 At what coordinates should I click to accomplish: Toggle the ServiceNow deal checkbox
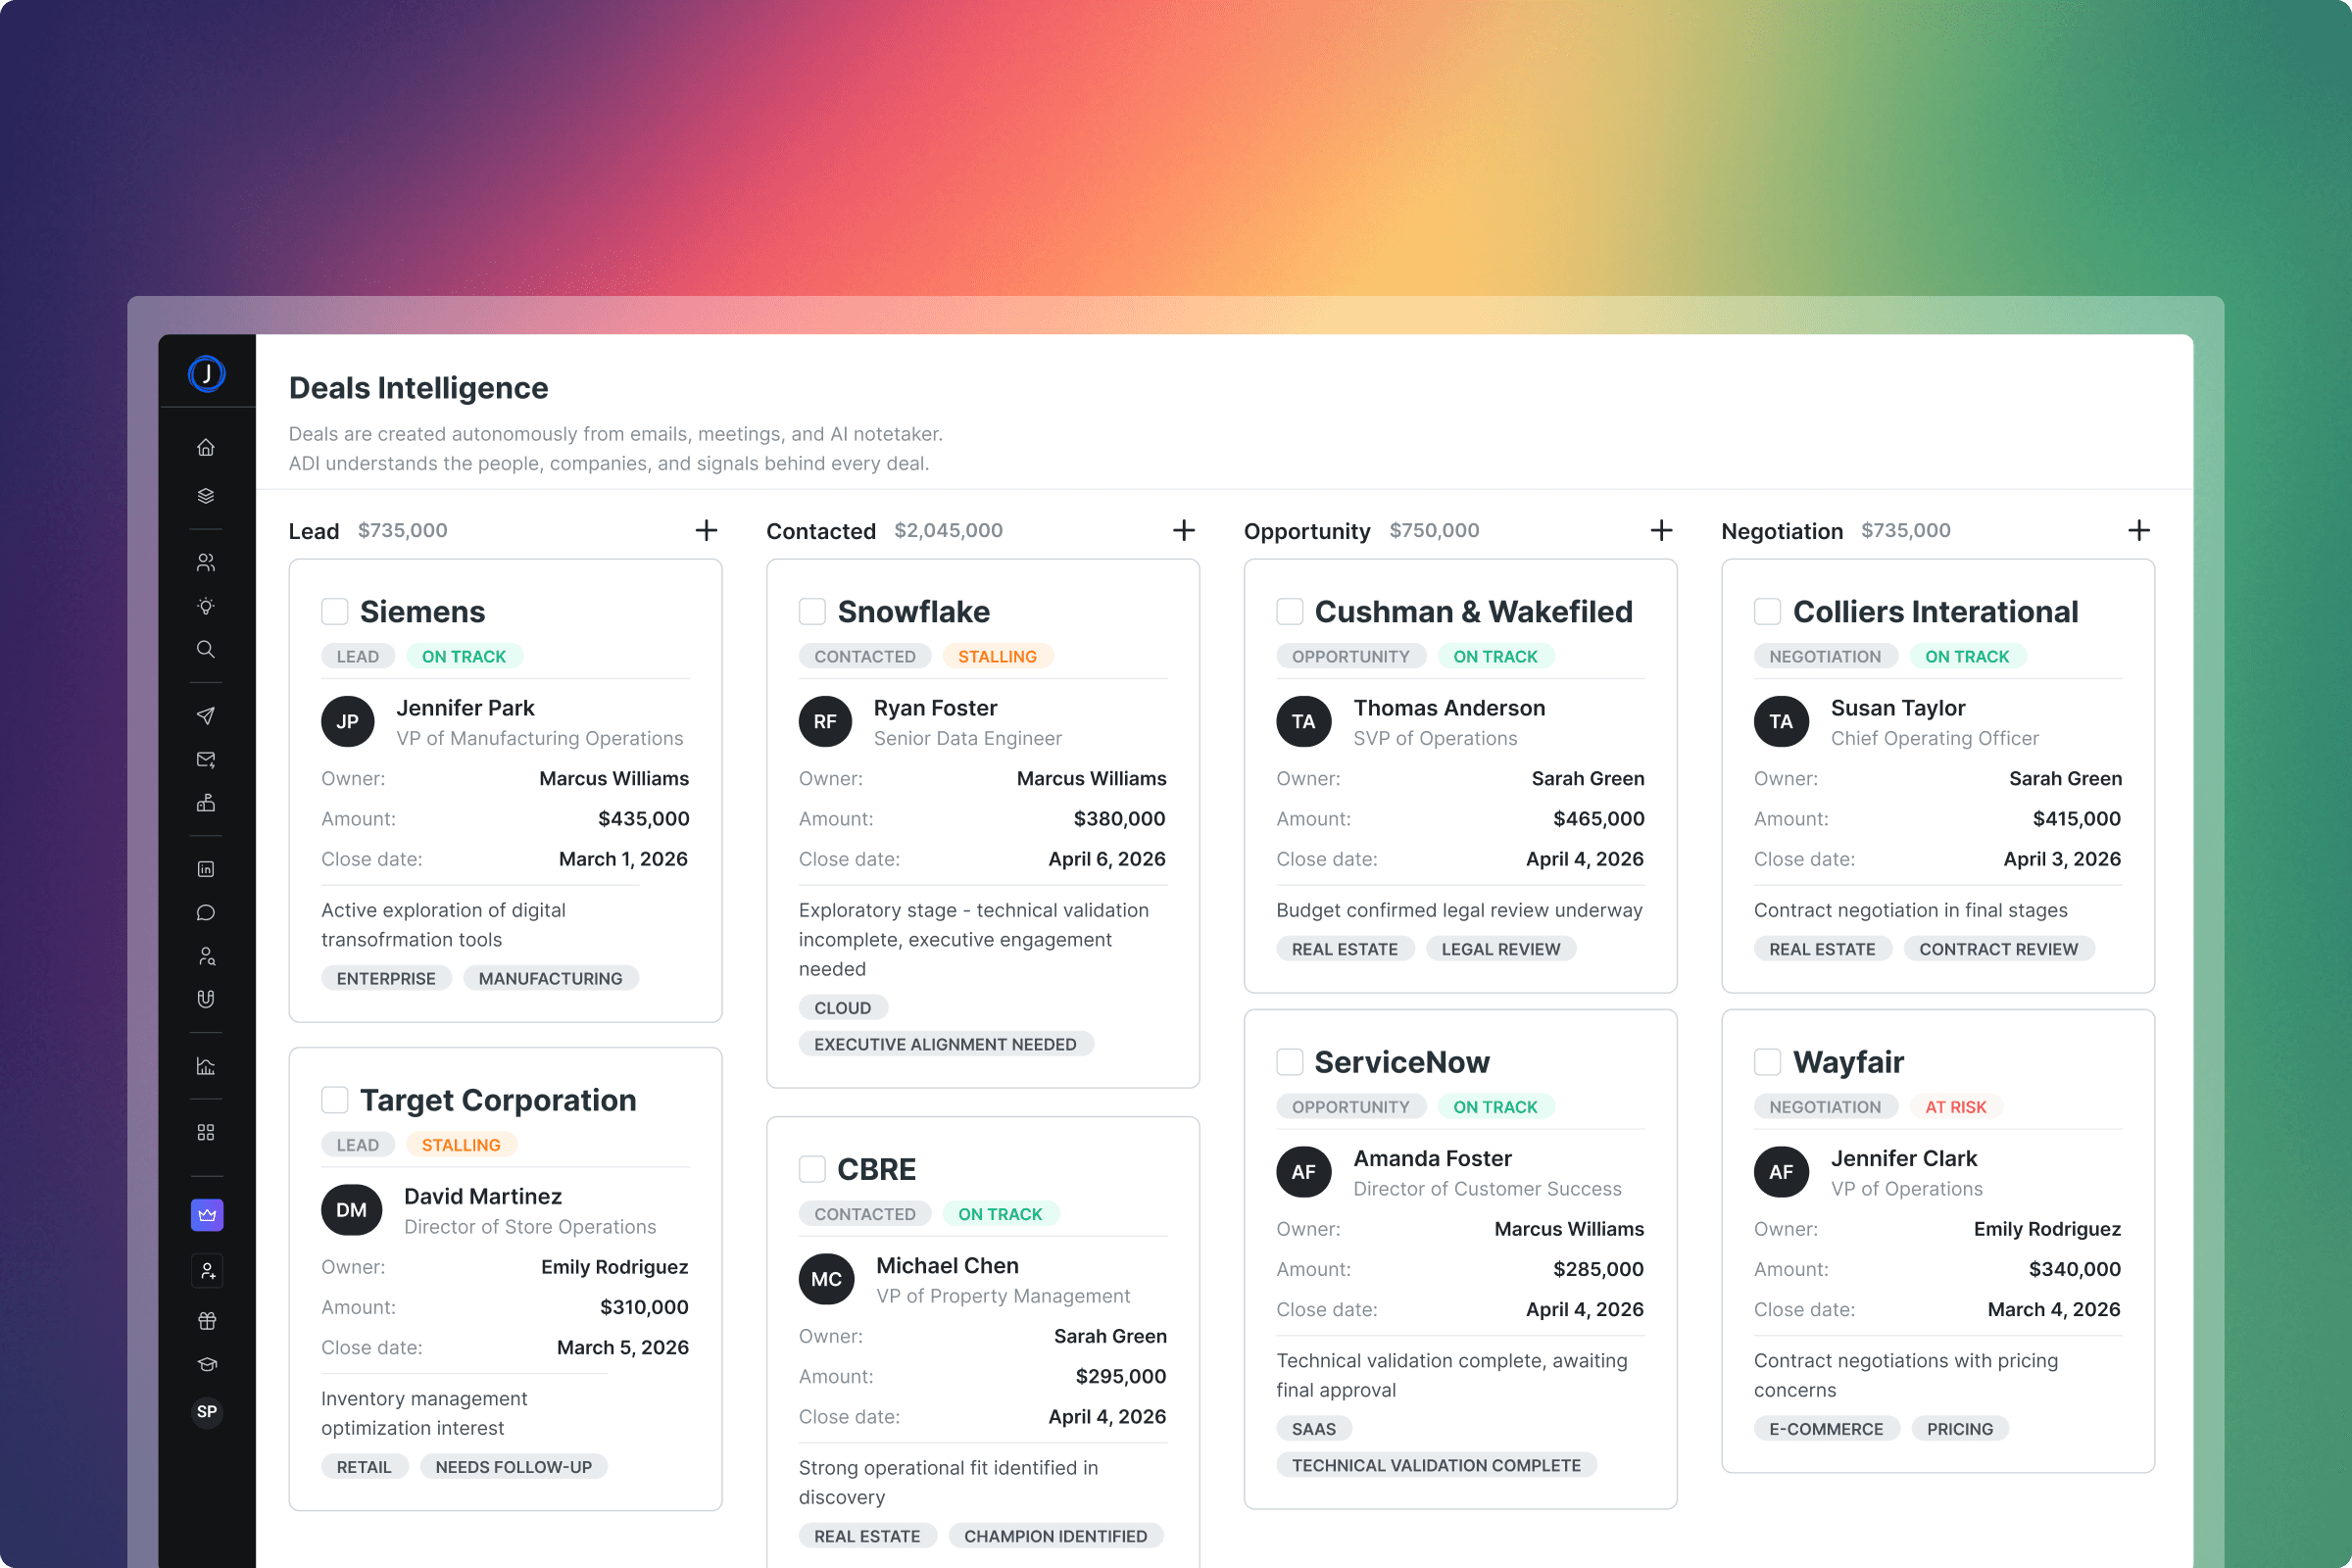point(1290,1062)
